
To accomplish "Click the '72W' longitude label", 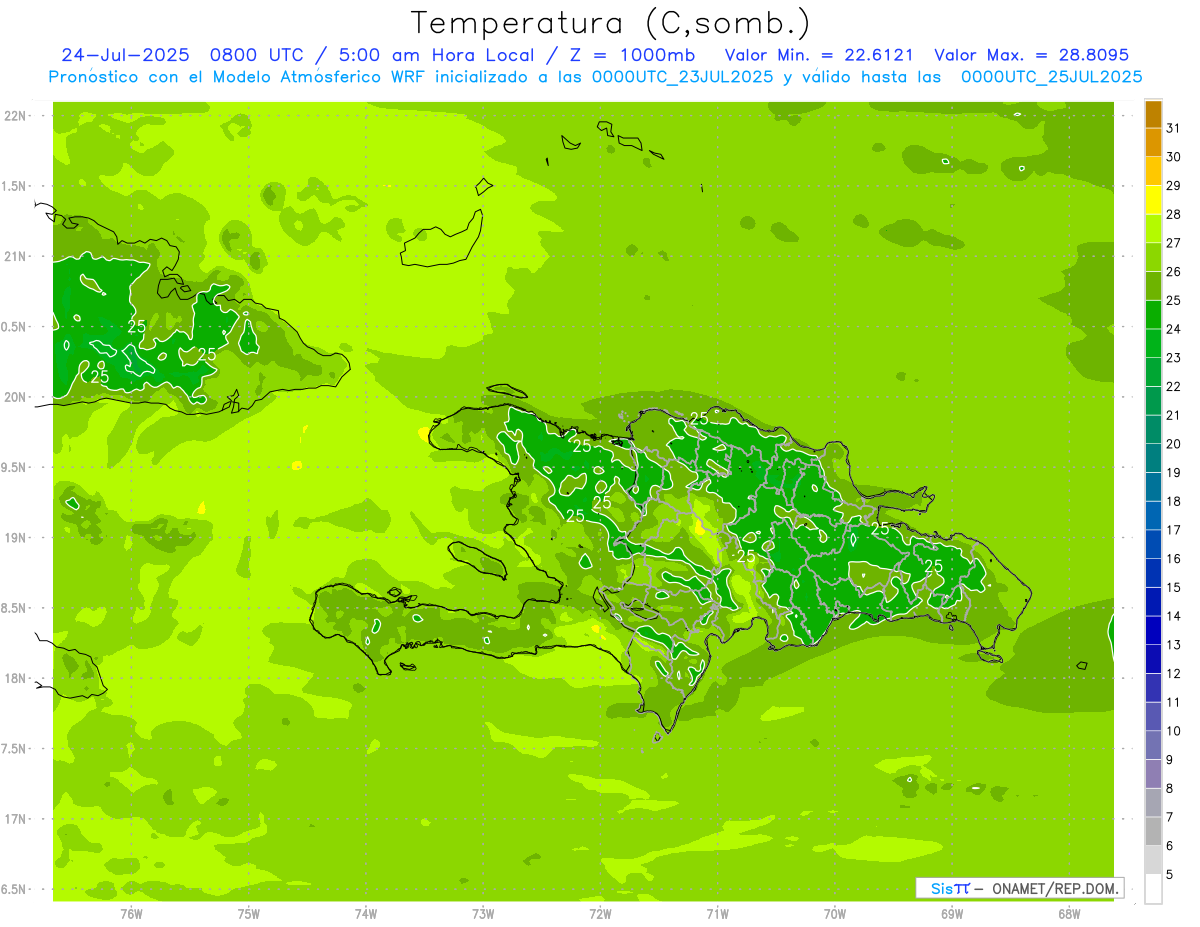I will (600, 913).
